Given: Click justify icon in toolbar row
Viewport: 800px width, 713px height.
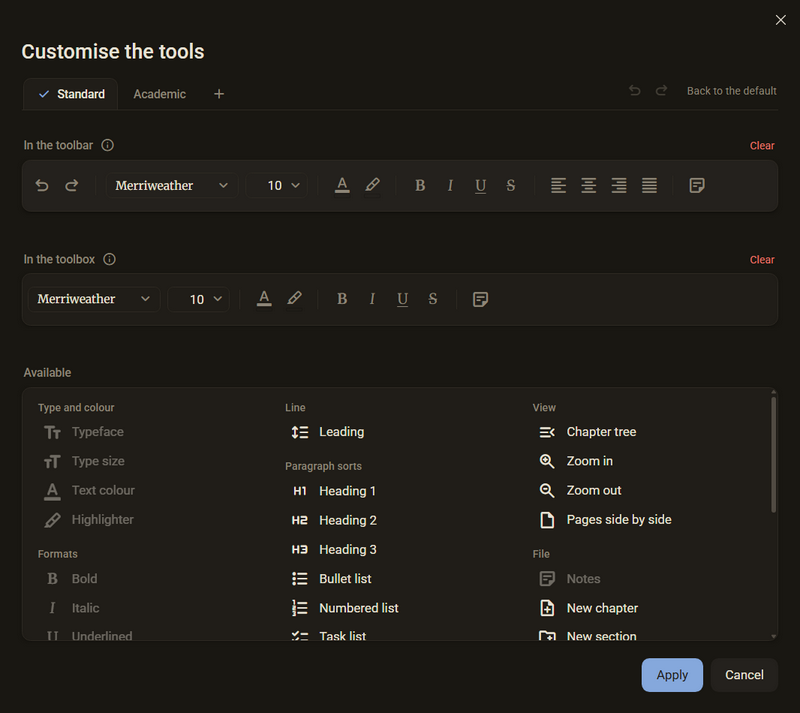Looking at the screenshot, I should 649,185.
